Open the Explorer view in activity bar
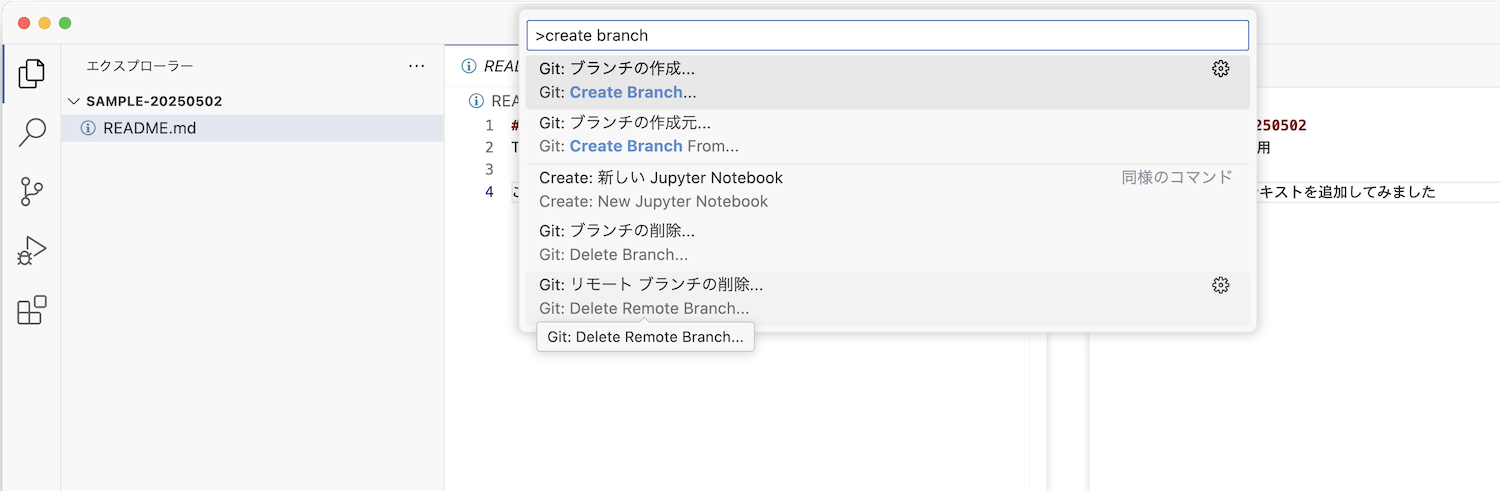Image resolution: width=1500 pixels, height=491 pixels. (32, 72)
